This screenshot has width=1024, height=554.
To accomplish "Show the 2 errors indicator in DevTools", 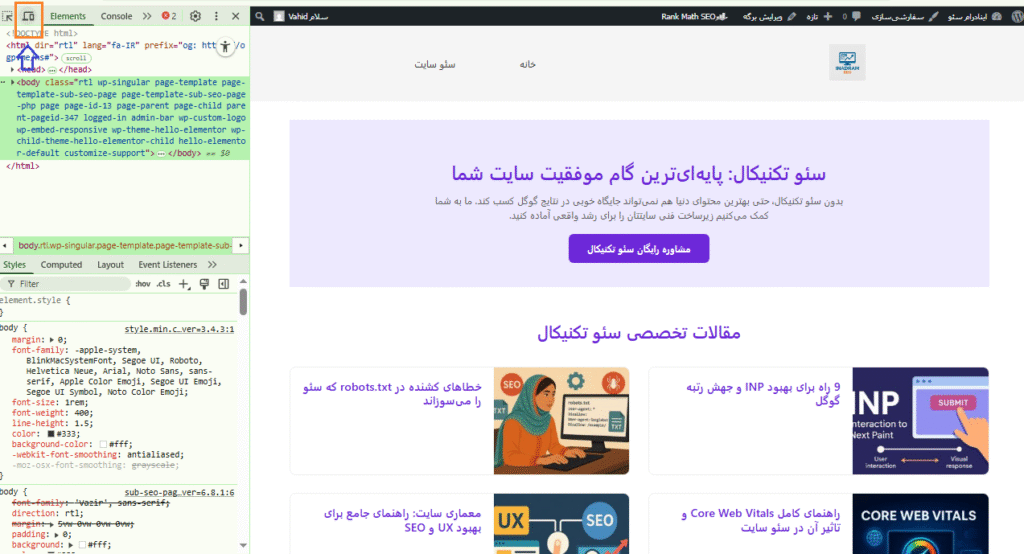I will (169, 16).
